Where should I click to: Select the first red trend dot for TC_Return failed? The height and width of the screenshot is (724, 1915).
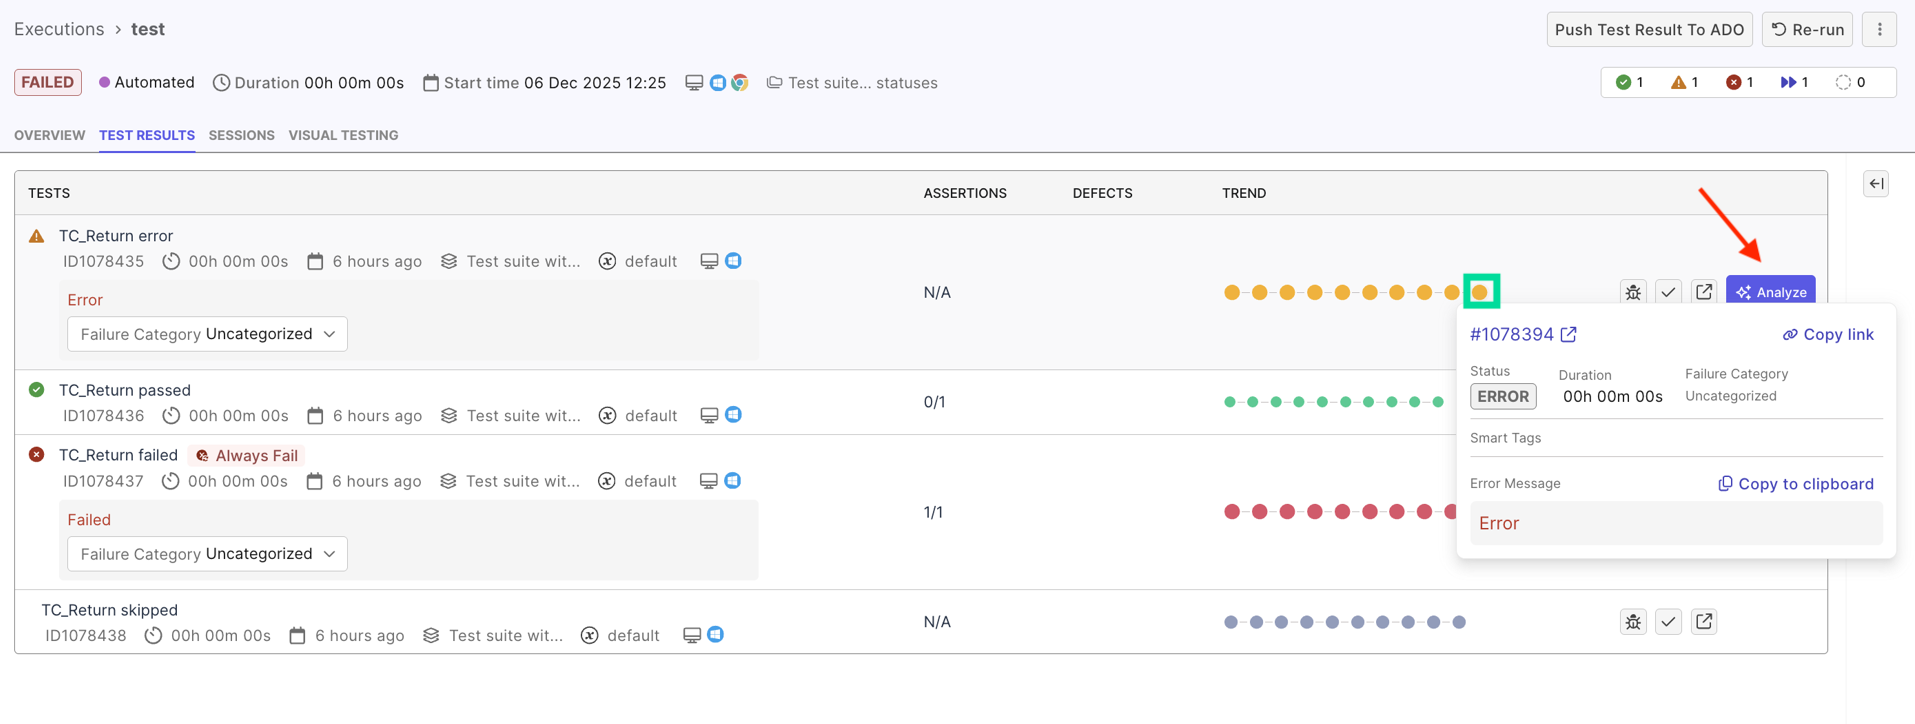tap(1232, 512)
